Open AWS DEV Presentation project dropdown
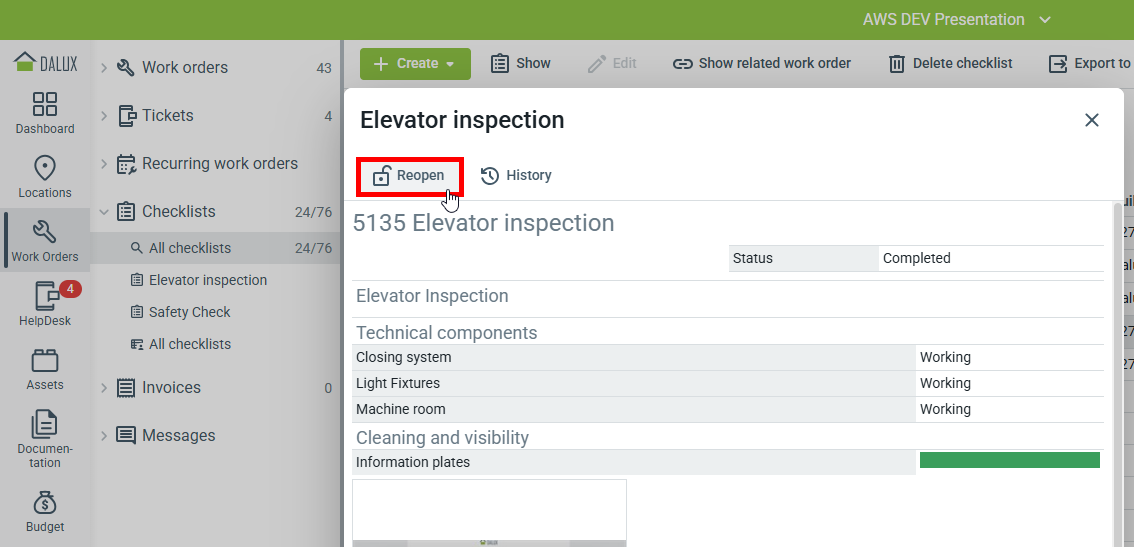The width and height of the screenshot is (1134, 547). [x=957, y=20]
